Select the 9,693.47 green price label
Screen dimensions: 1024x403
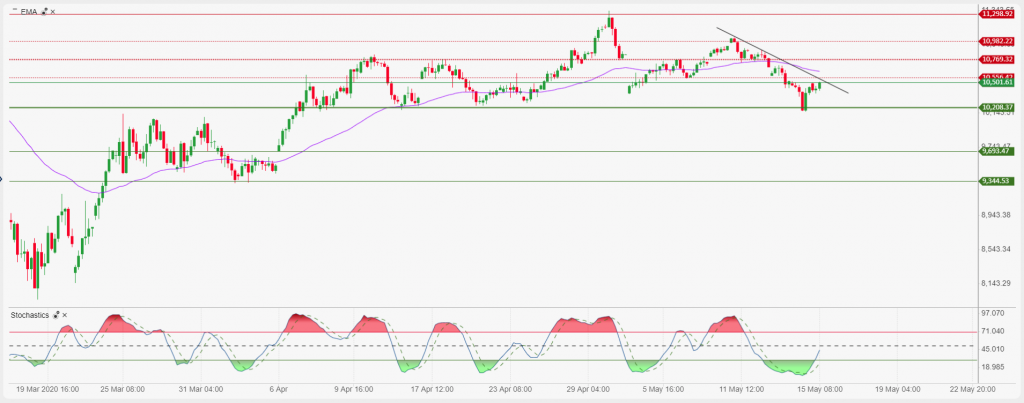998,151
